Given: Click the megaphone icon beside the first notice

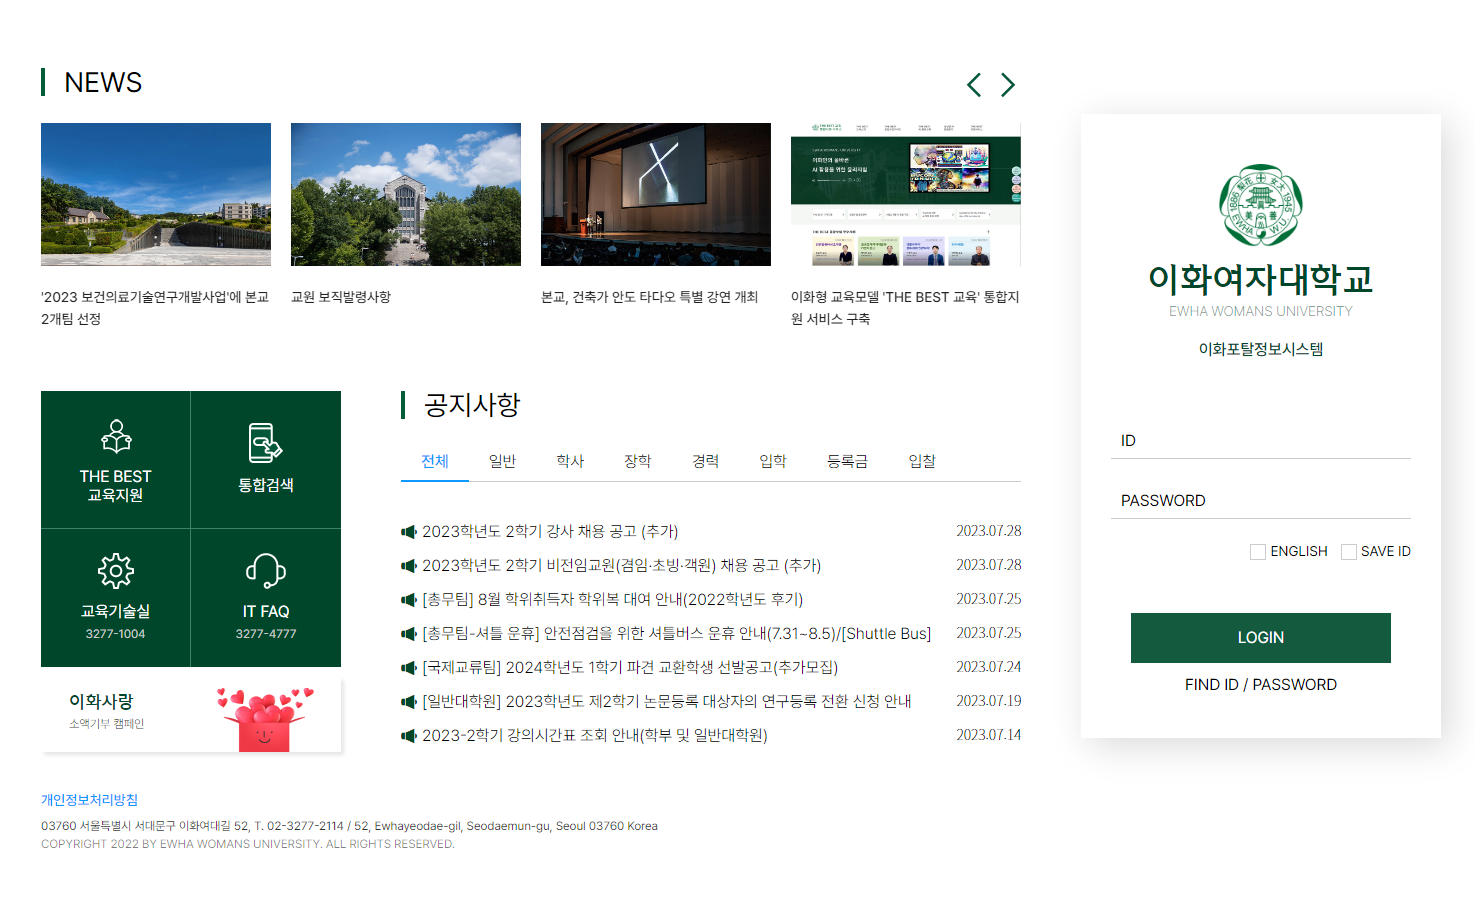Looking at the screenshot, I should (x=409, y=531).
